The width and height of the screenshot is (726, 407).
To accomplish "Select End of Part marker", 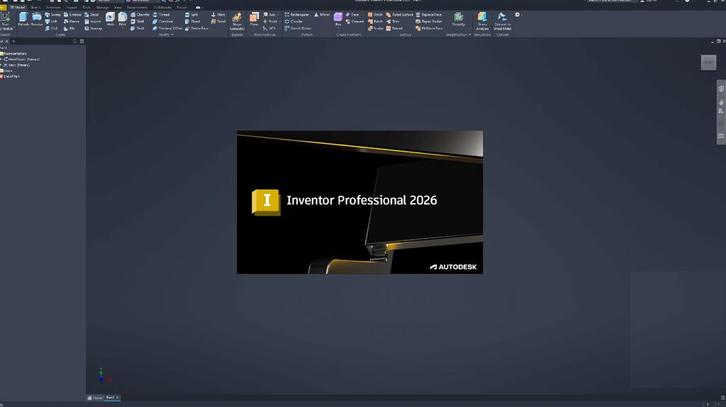I will tap(10, 76).
